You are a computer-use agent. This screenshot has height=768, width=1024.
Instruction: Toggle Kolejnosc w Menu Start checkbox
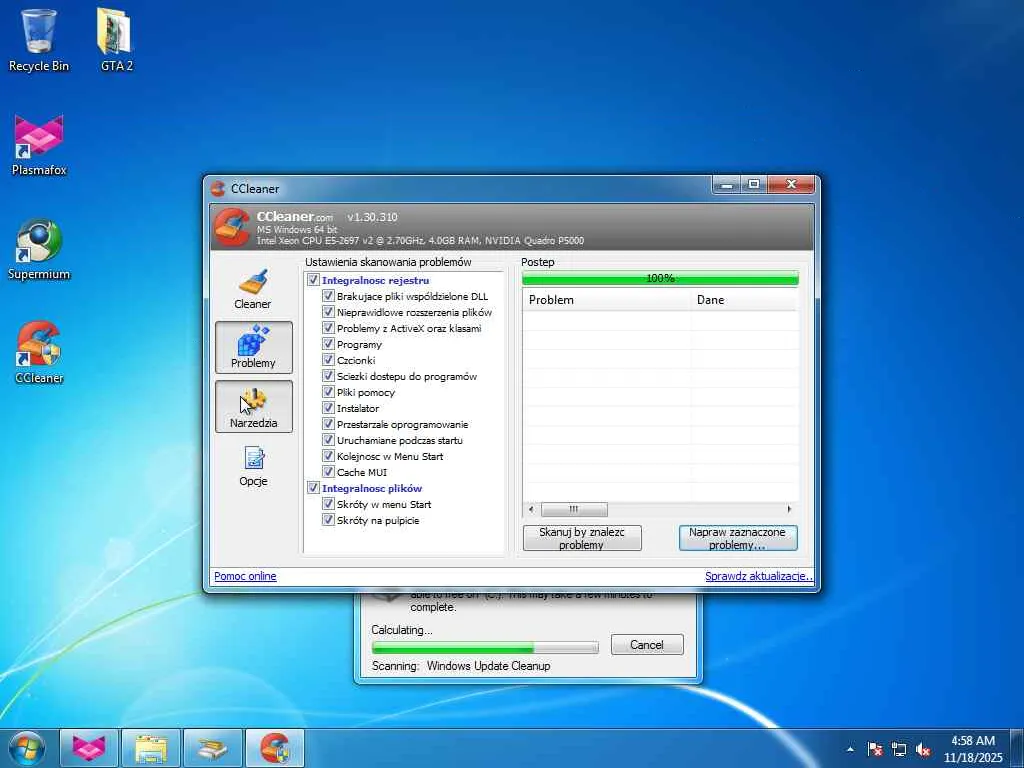click(328, 456)
